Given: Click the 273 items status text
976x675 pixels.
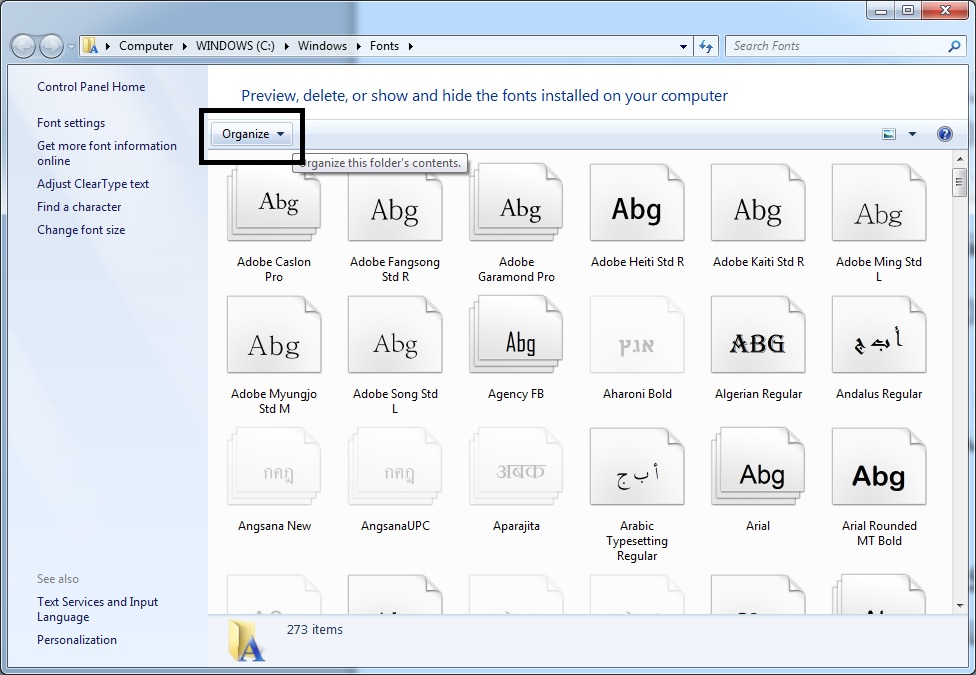Looking at the screenshot, I should pos(314,630).
